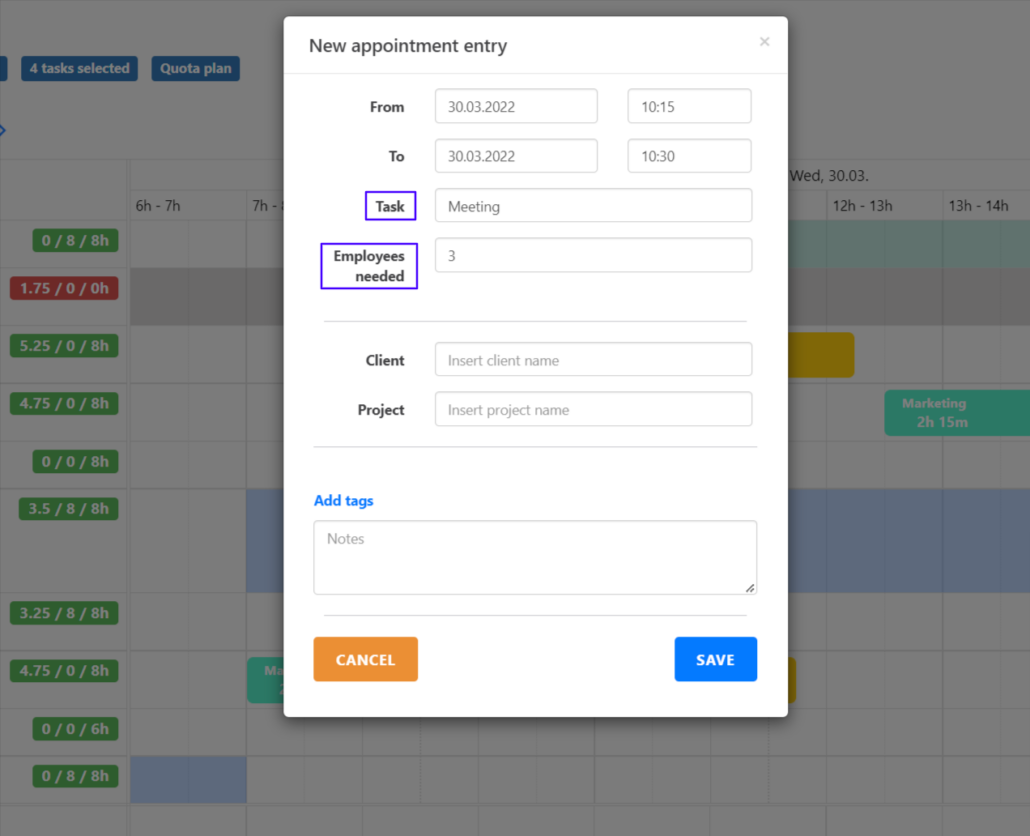Select the Task field containing Meeting
The image size is (1030, 836).
593,206
